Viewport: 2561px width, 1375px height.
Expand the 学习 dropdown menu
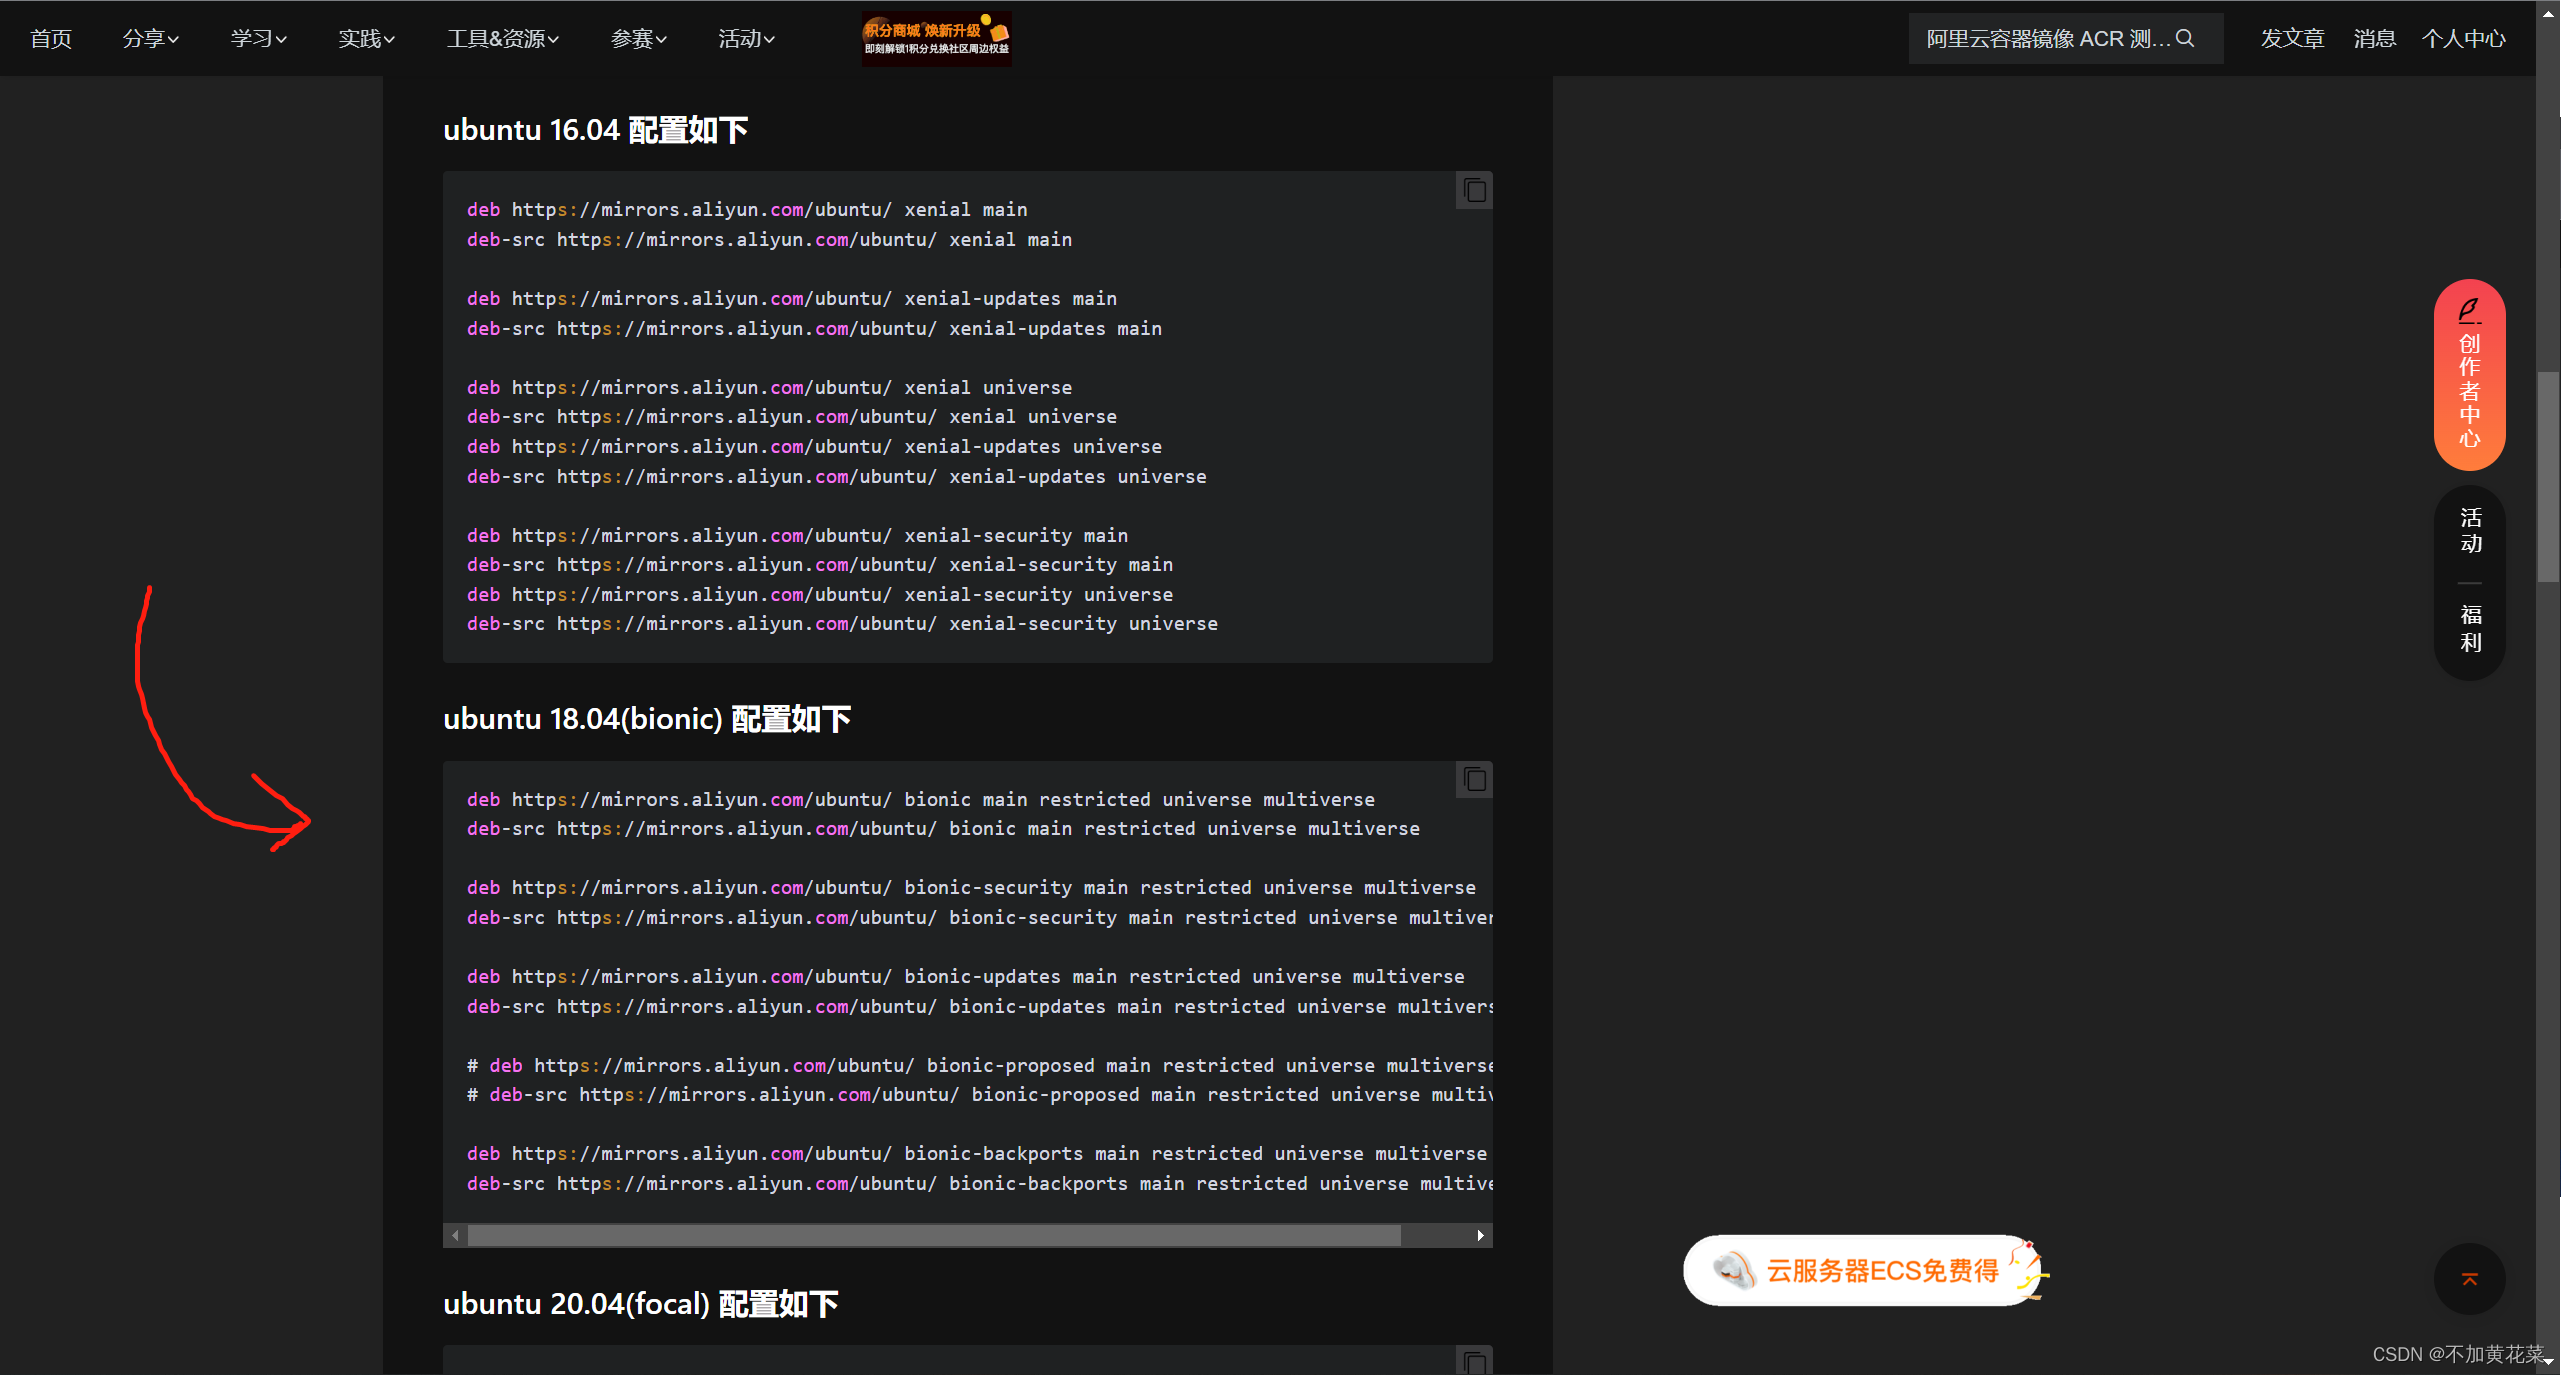pos(258,38)
